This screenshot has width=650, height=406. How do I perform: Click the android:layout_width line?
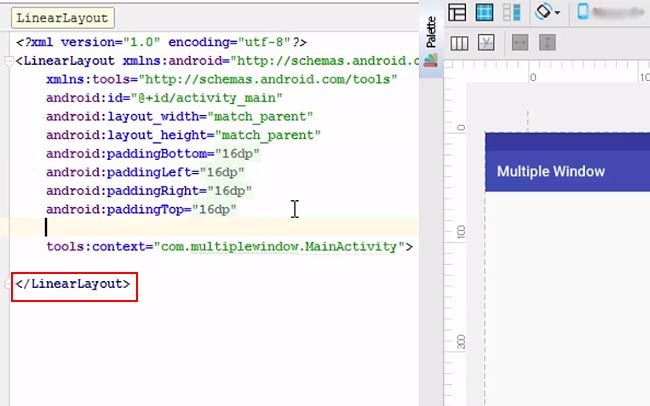click(179, 117)
